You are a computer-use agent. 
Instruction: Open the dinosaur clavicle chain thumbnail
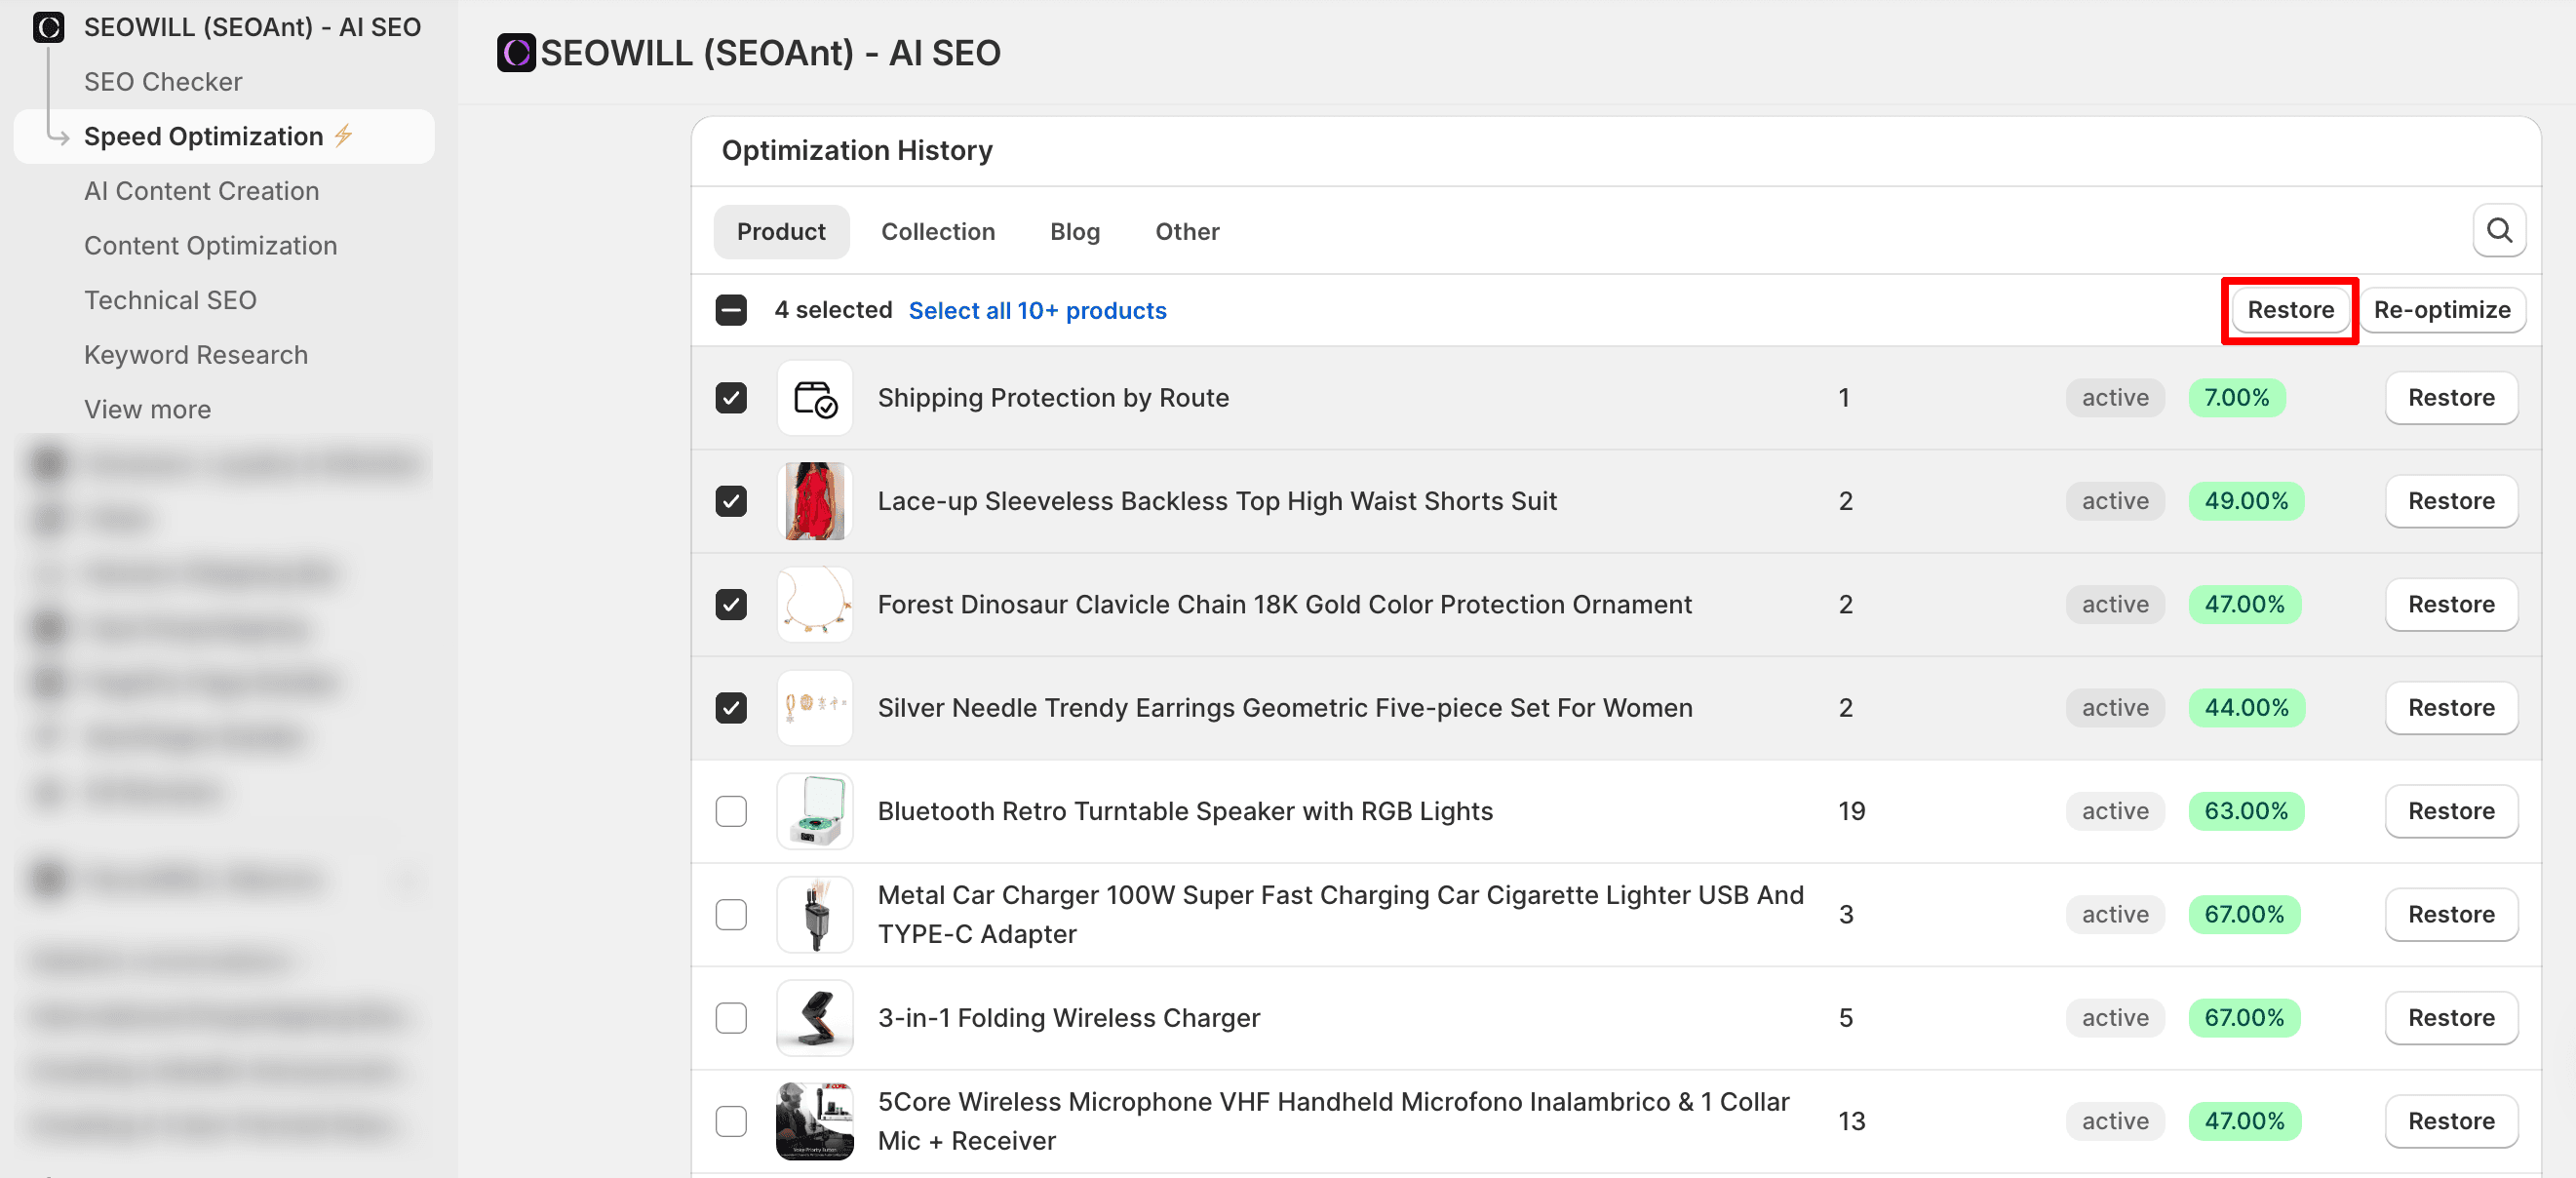(814, 605)
